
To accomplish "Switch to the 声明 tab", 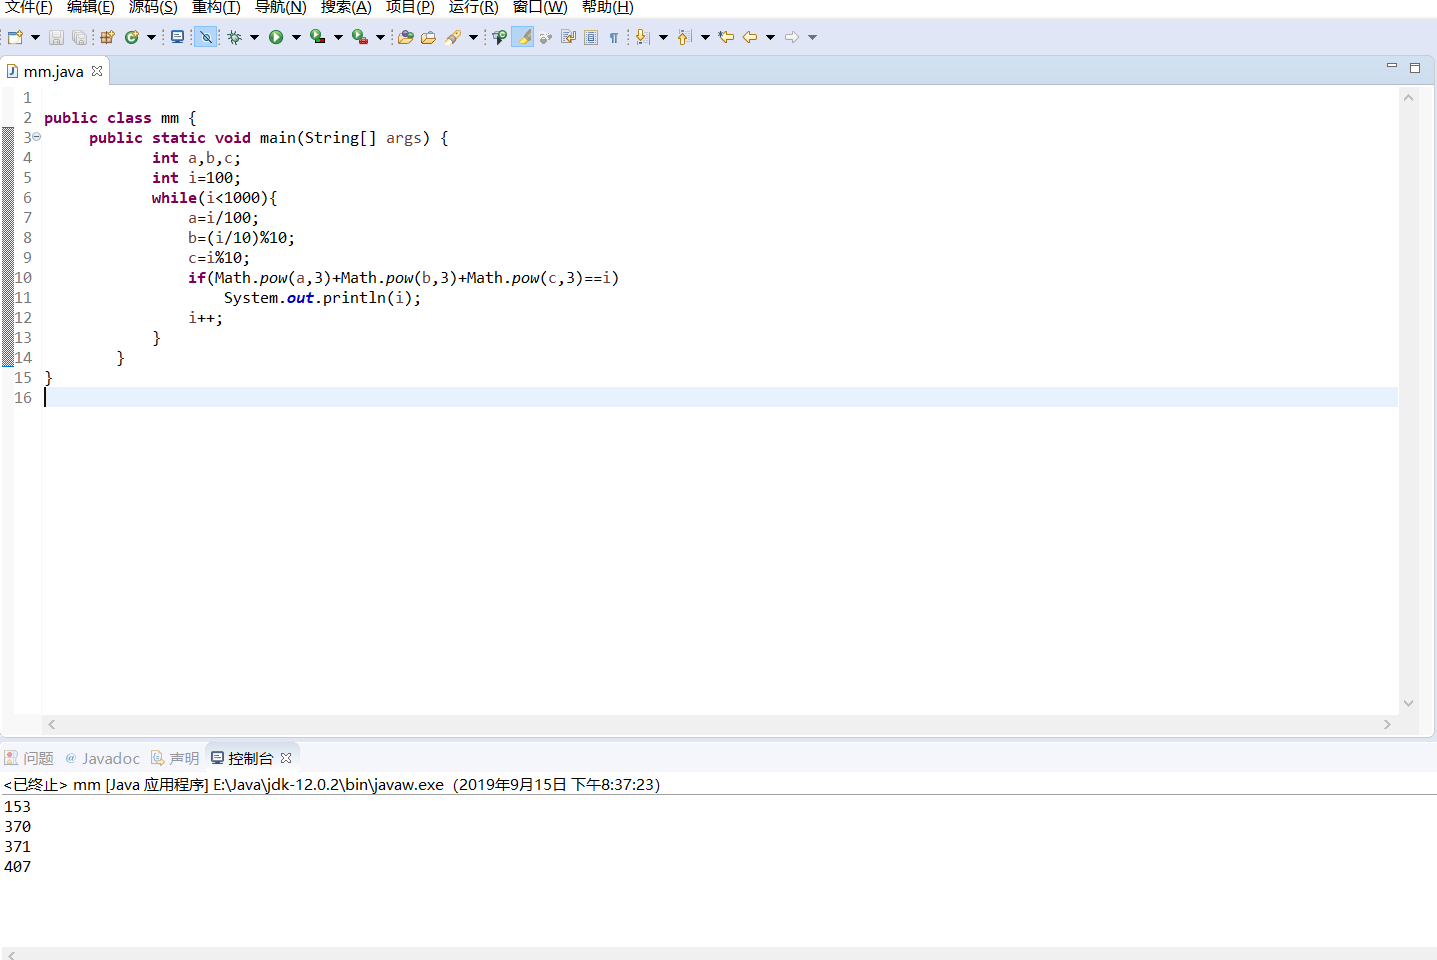I will tap(175, 758).
